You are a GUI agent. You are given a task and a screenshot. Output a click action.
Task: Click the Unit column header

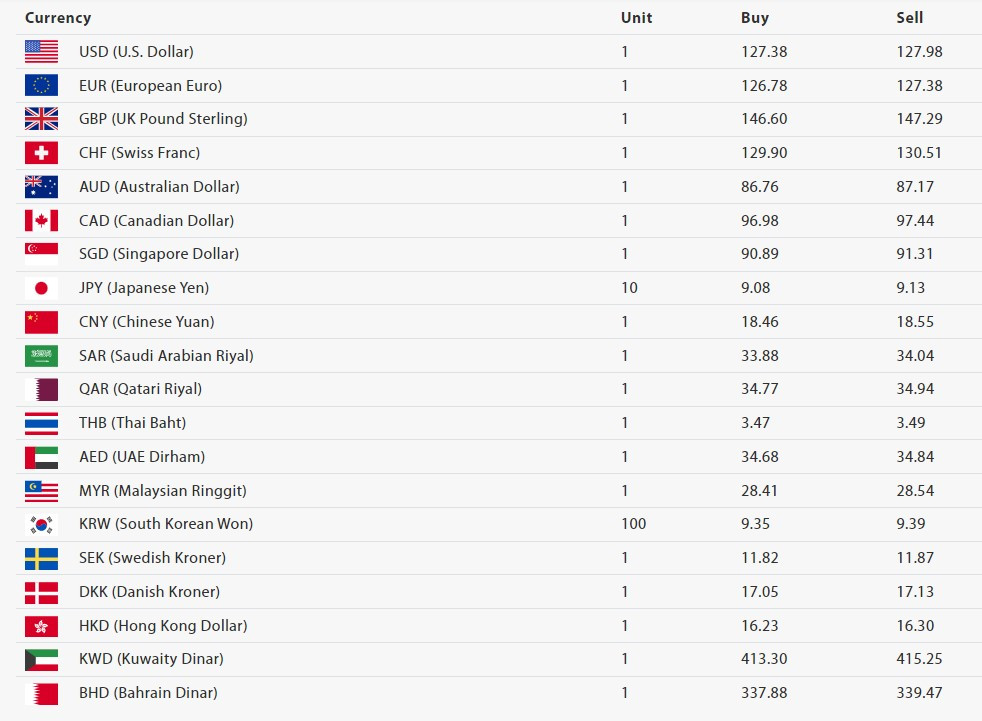(x=636, y=18)
